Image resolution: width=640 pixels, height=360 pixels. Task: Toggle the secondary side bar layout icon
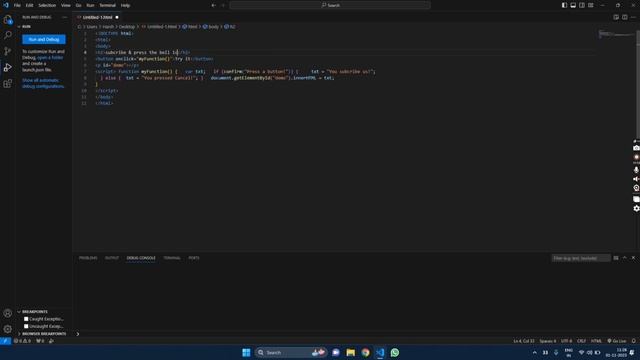[582, 5]
